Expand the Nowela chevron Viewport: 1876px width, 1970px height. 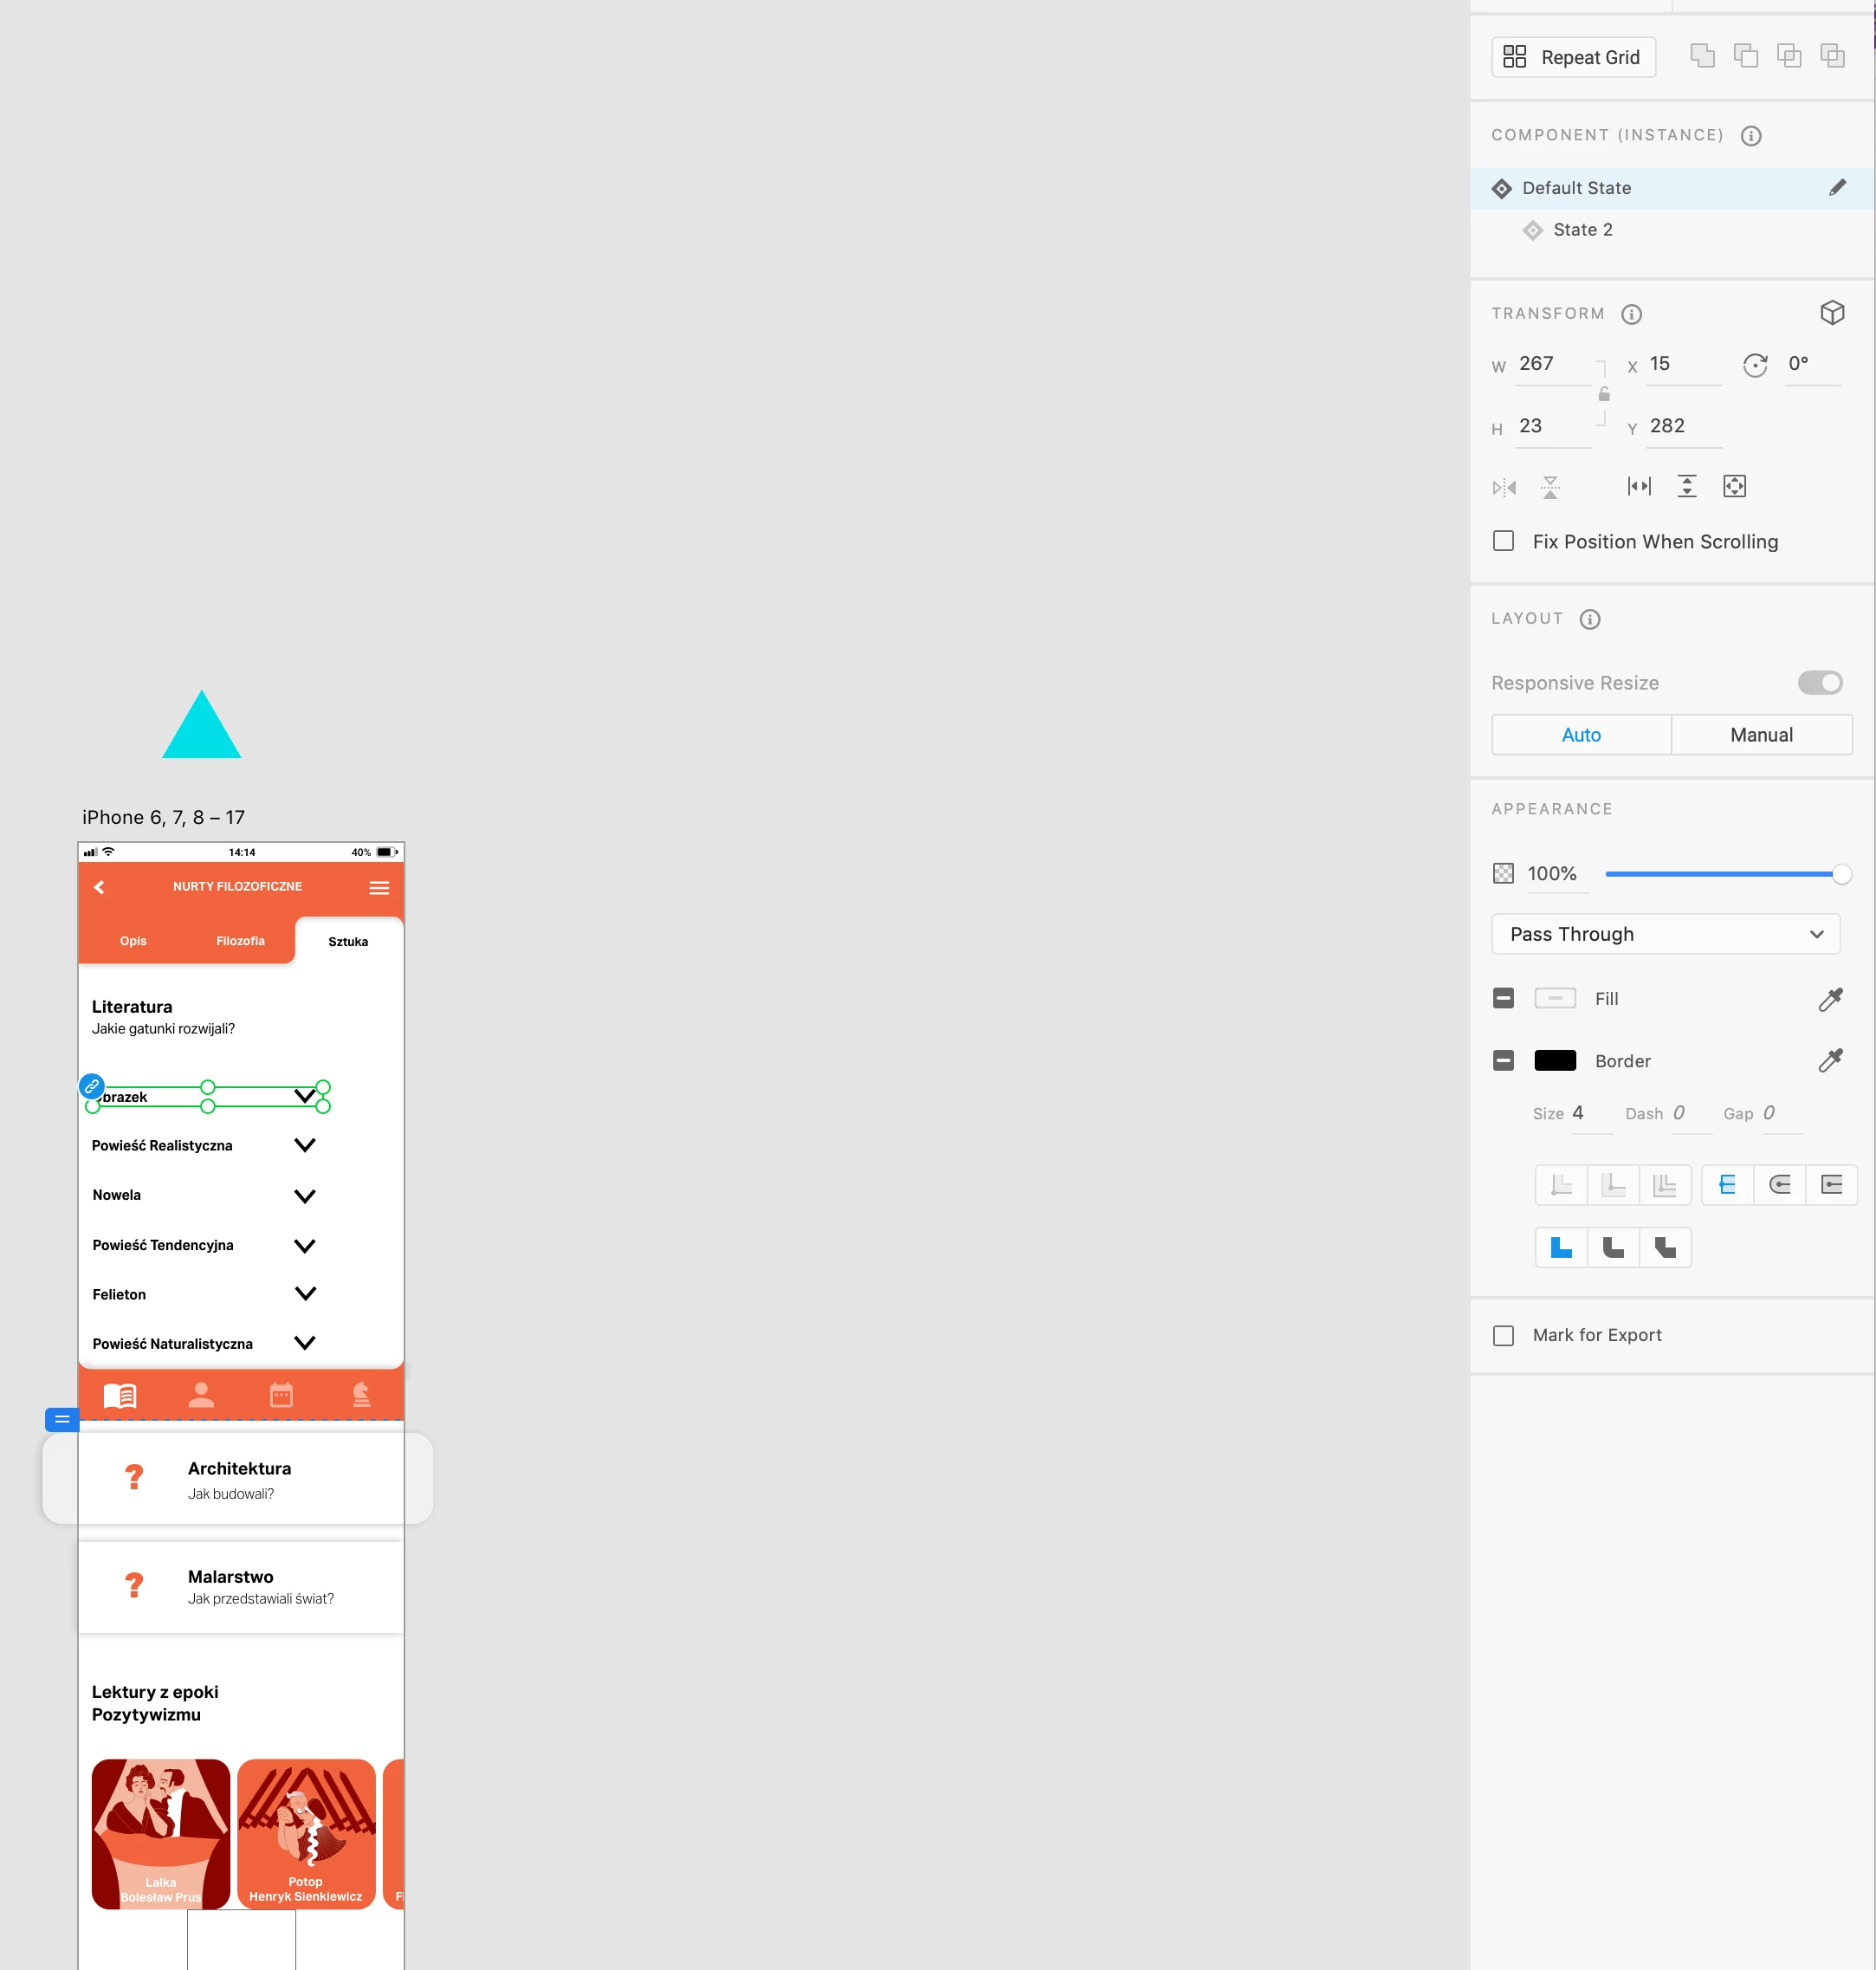pyautogui.click(x=305, y=1196)
